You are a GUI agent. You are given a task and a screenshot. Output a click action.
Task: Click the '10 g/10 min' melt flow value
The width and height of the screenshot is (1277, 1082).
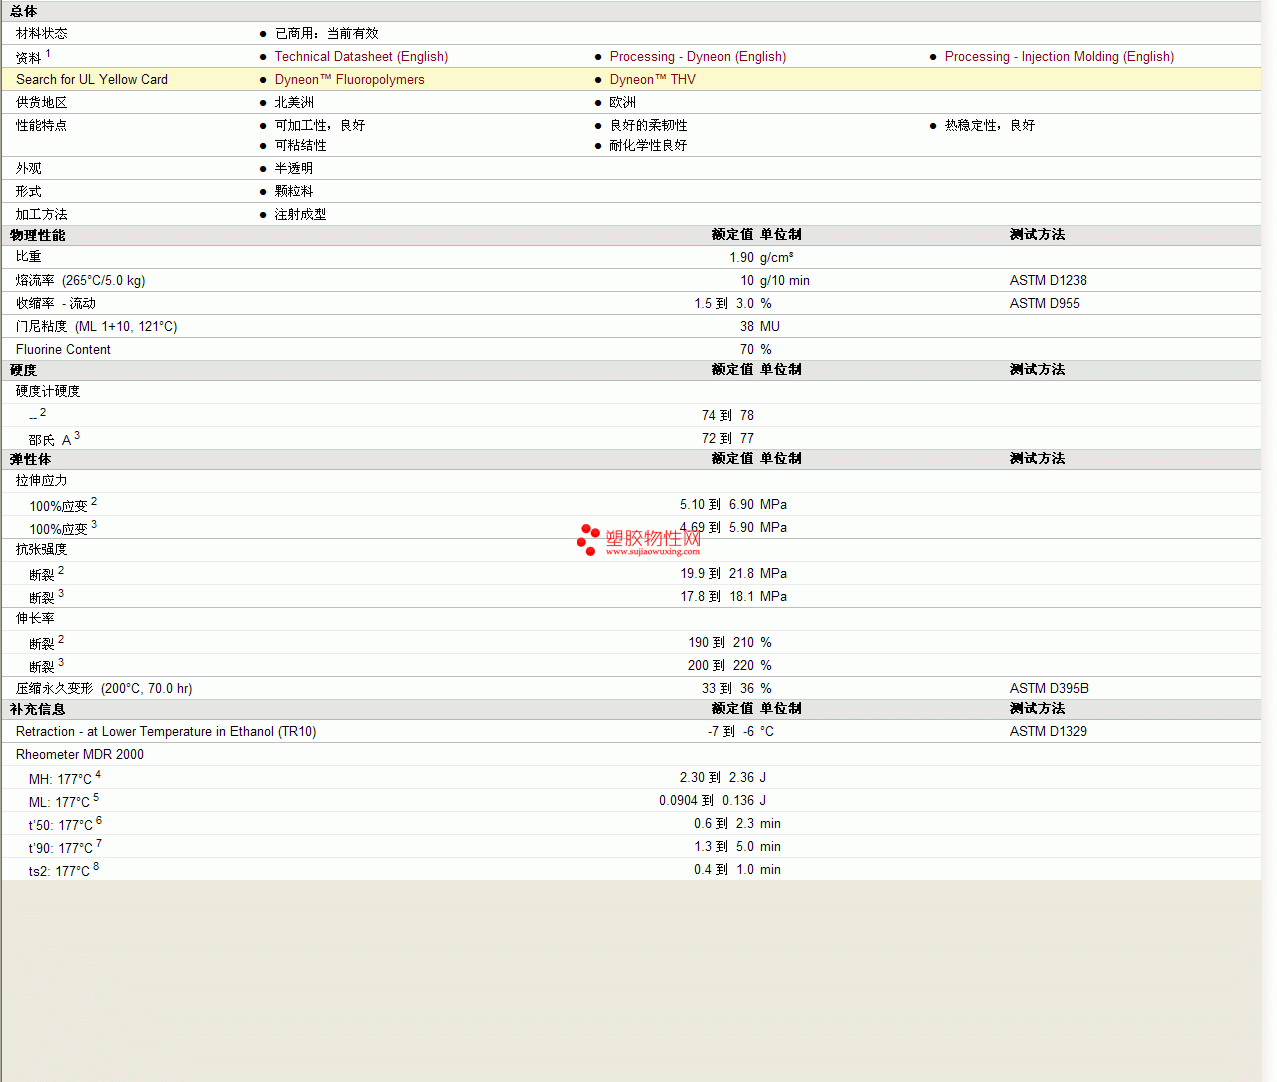tap(775, 281)
